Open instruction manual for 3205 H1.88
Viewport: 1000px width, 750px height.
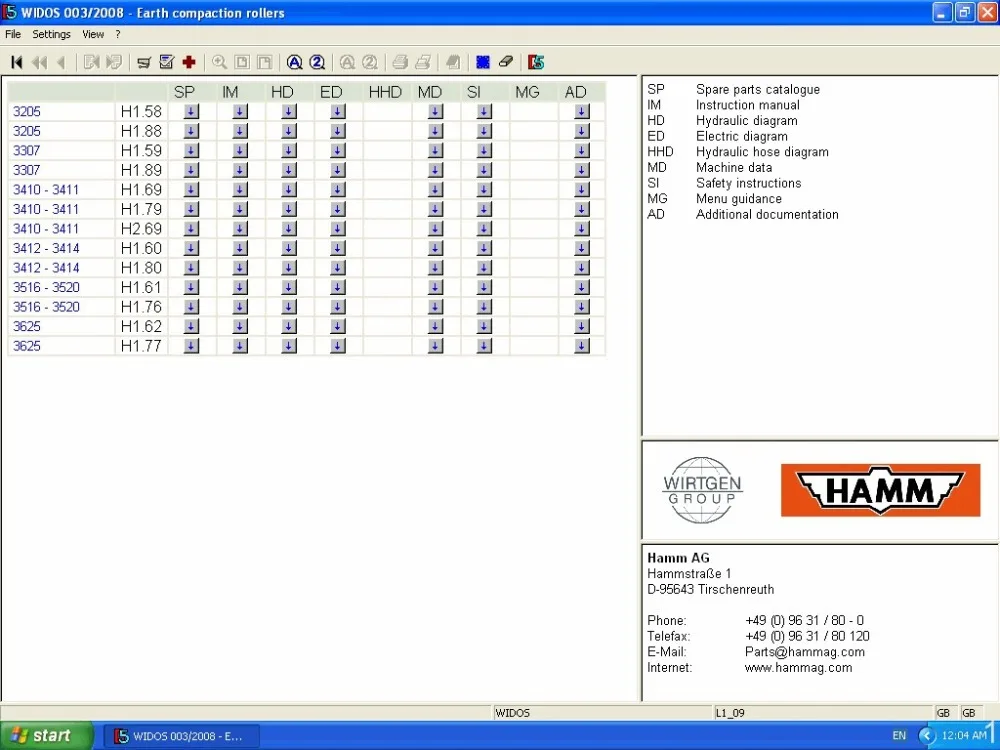pos(240,131)
